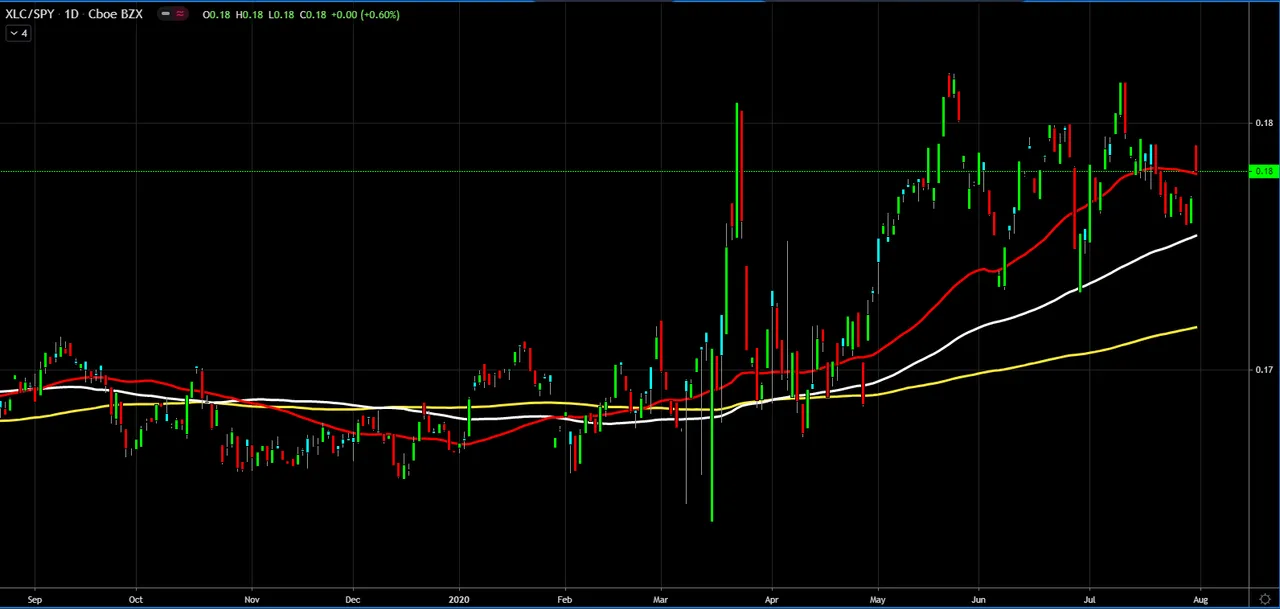Click the Oct label on time axis
The image size is (1280, 609).
coord(136,599)
